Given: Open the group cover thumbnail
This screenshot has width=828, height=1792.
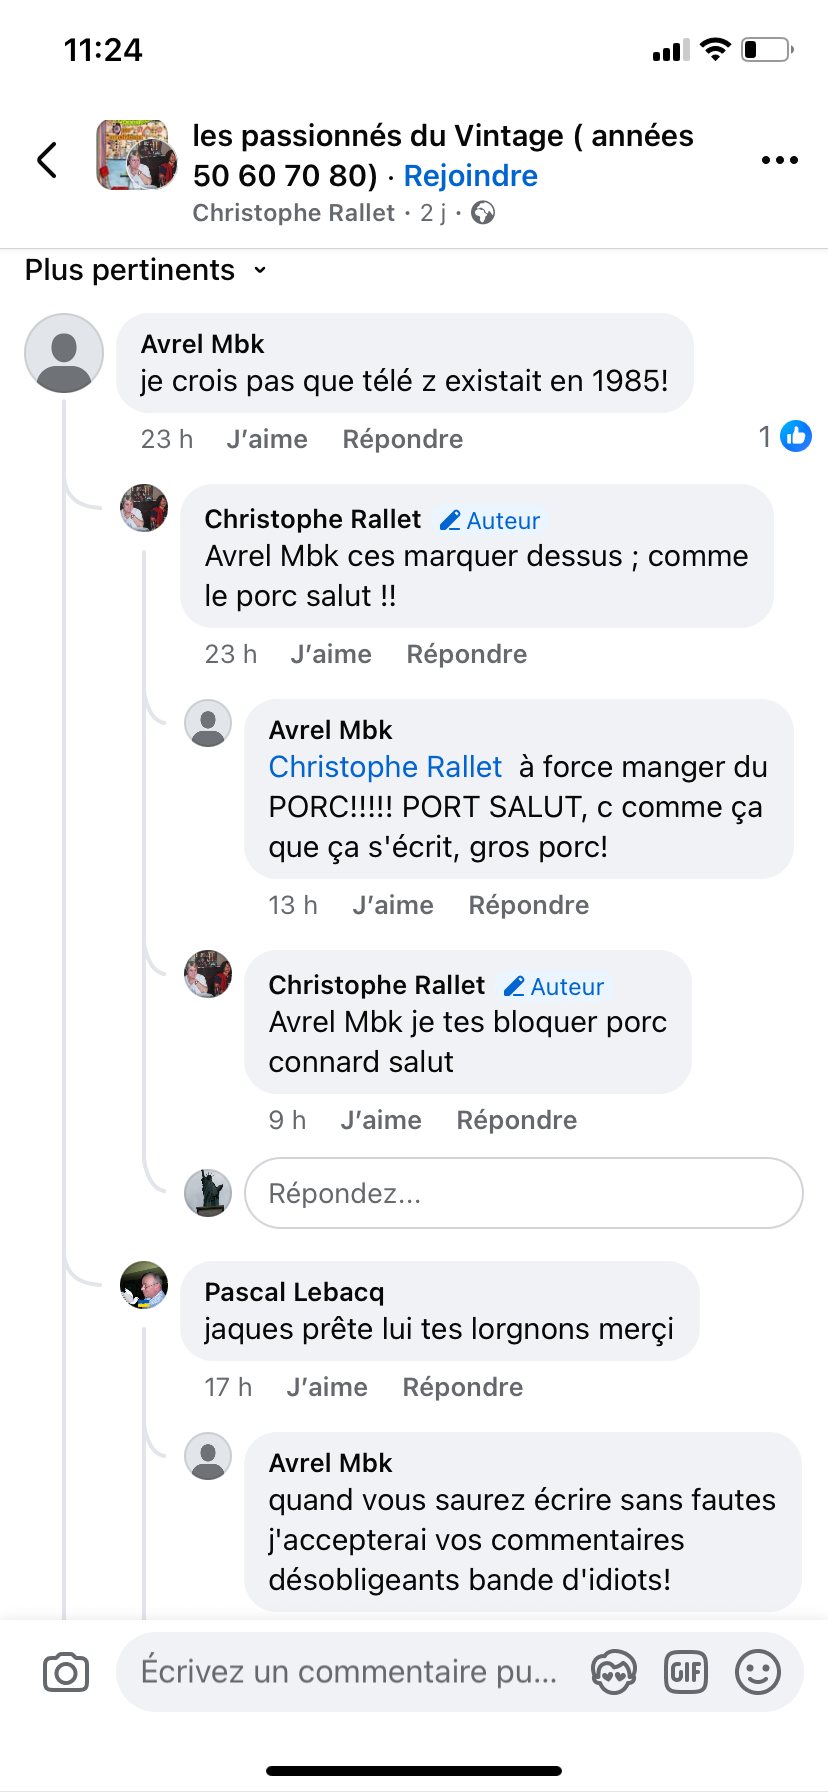Looking at the screenshot, I should [137, 155].
